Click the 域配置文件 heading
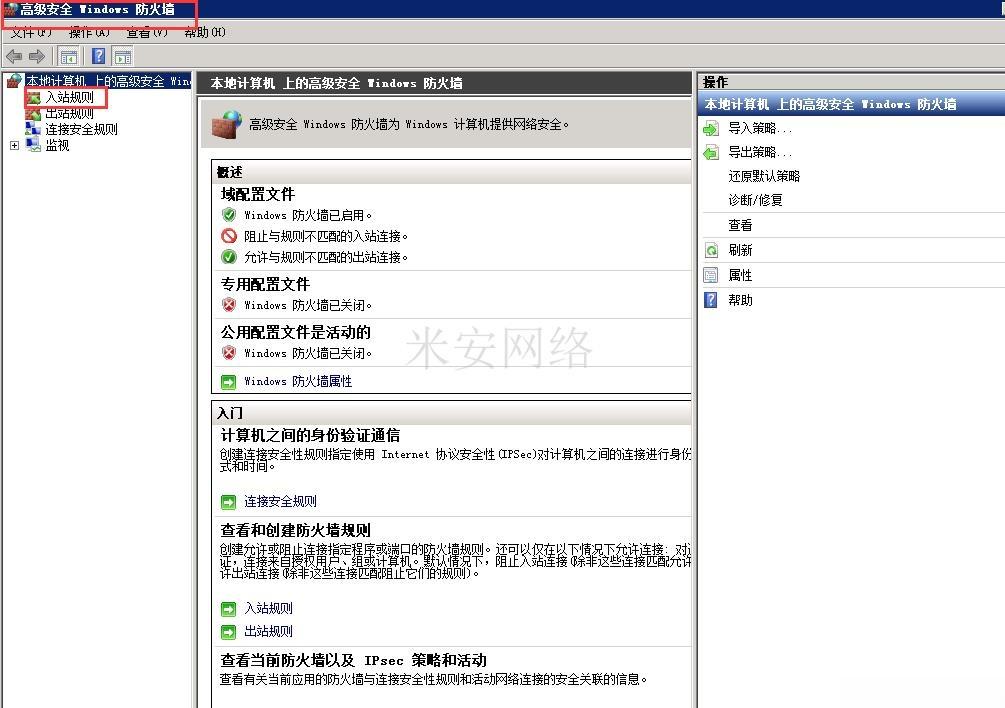 [258, 194]
